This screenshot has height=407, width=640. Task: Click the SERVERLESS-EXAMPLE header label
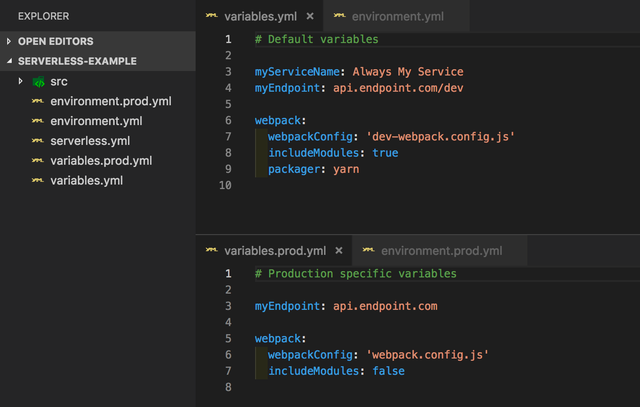[77, 61]
